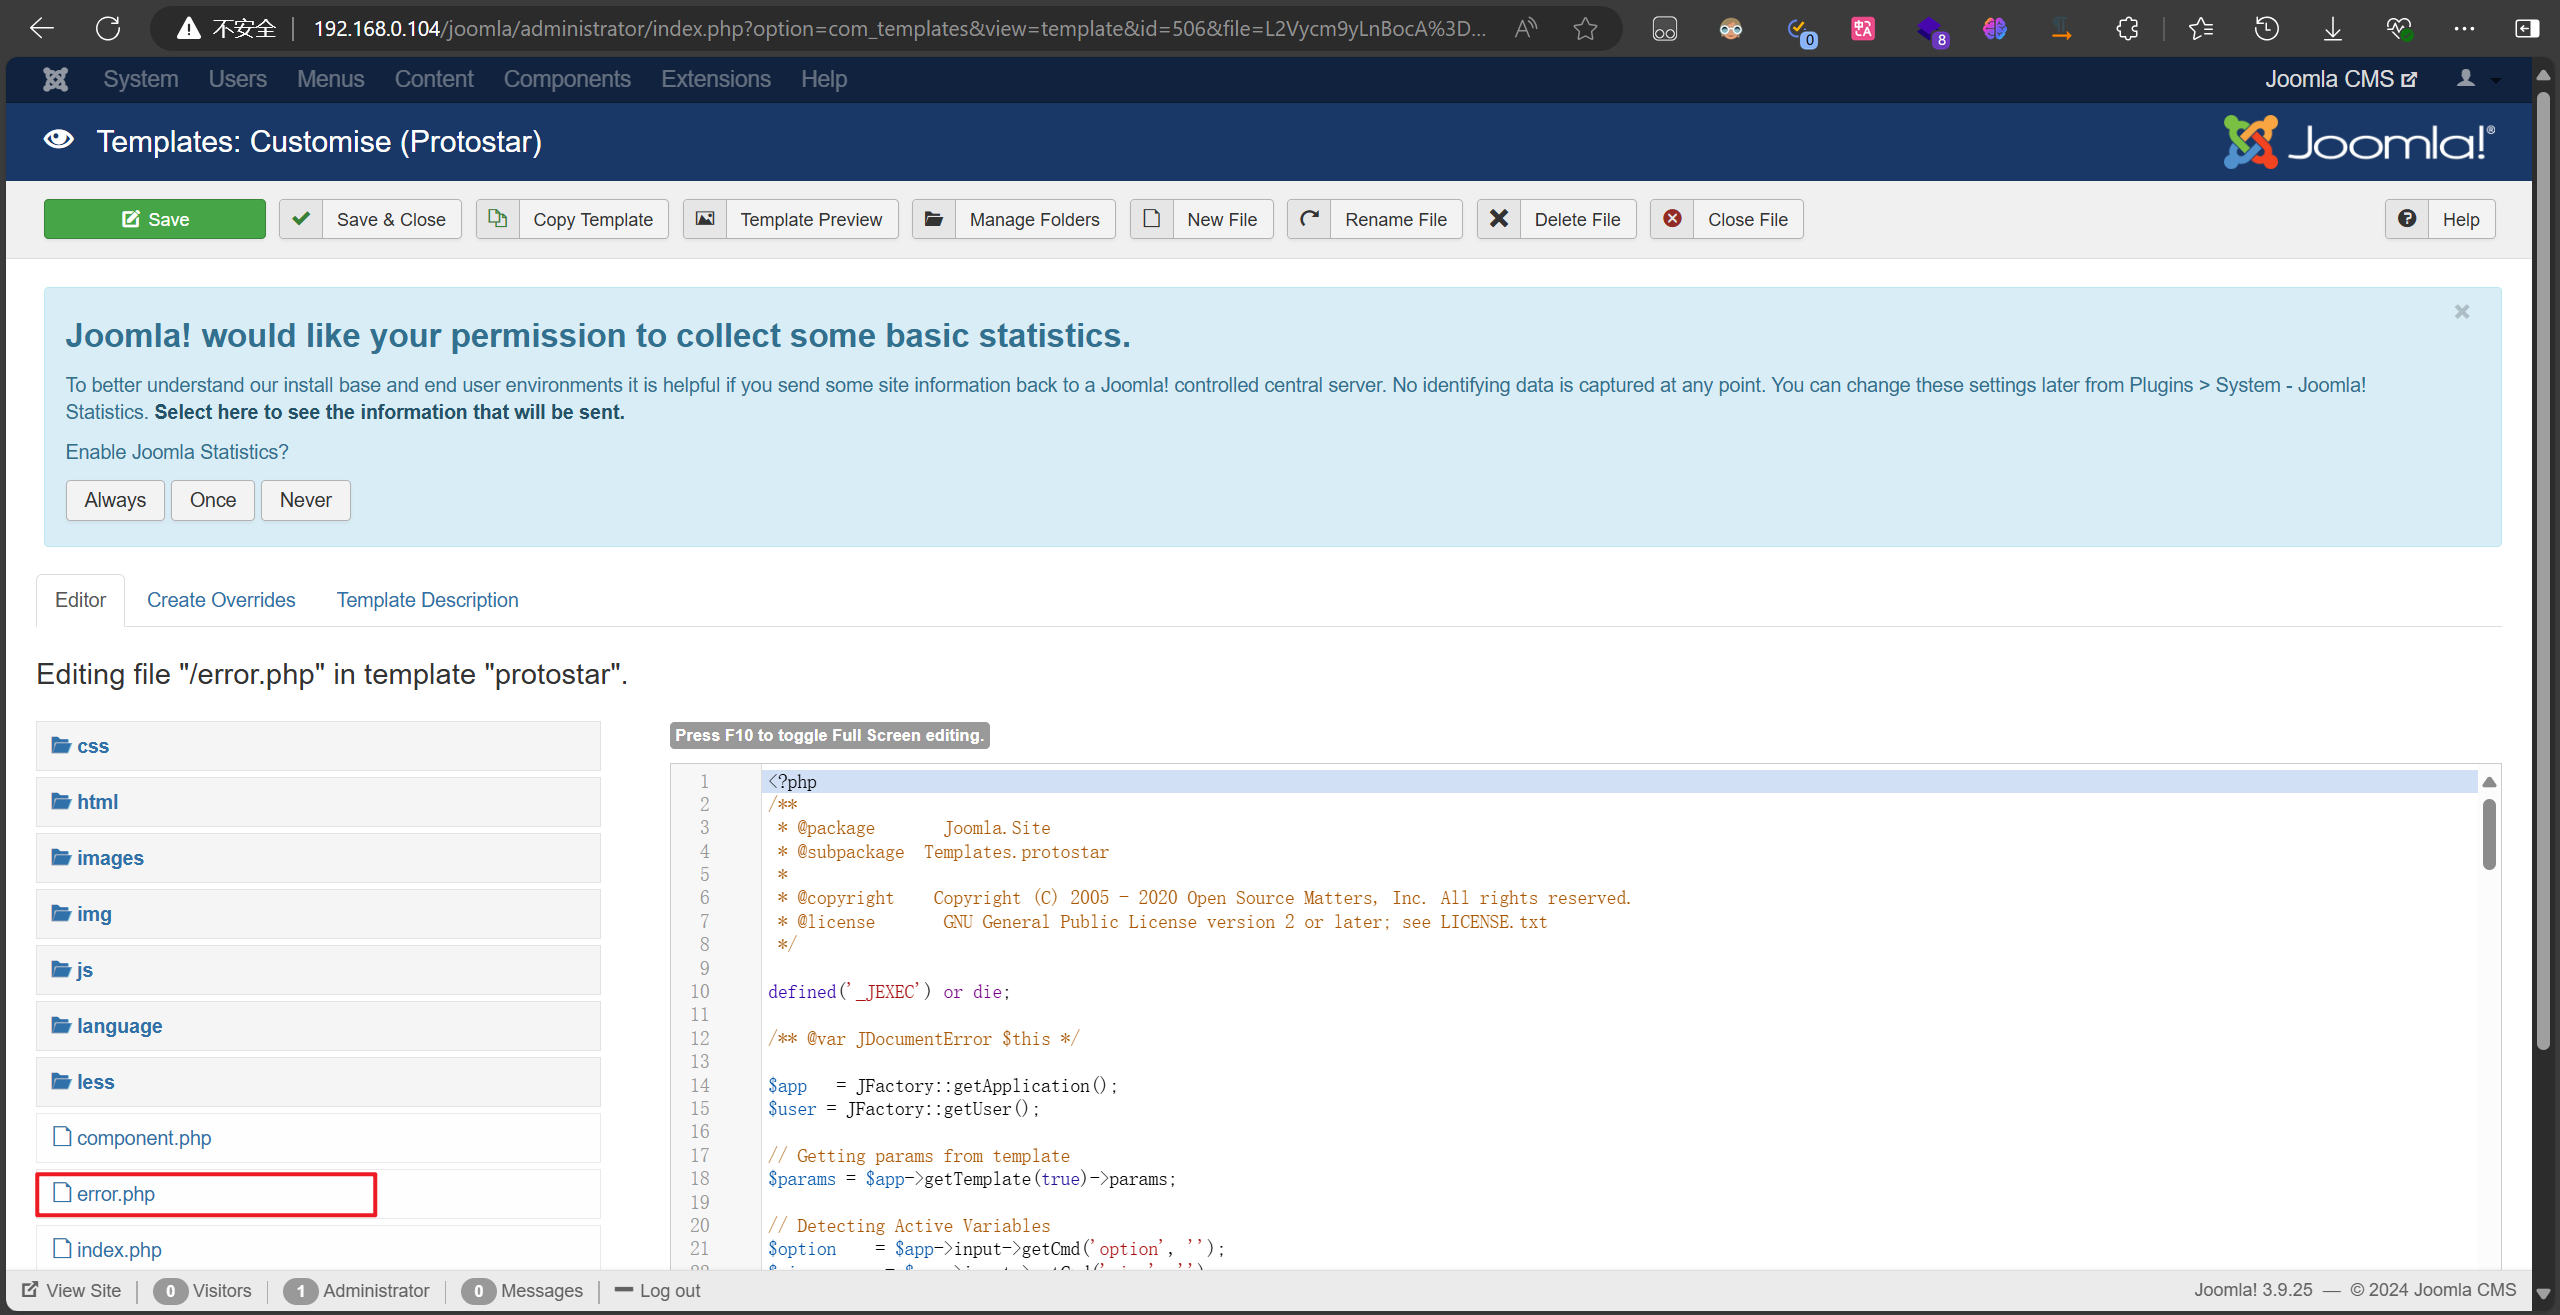Click the Save & Close checkmark icon

pos(301,219)
